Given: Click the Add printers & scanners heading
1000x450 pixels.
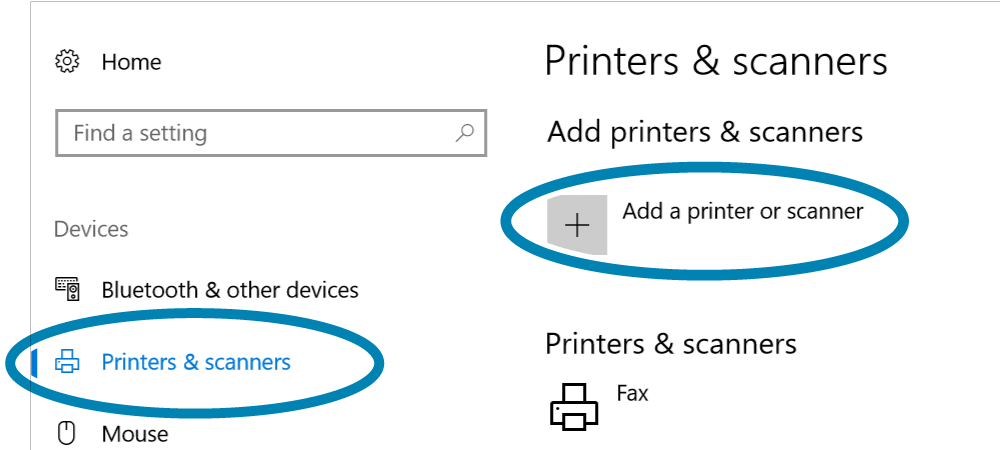Looking at the screenshot, I should tap(704, 131).
